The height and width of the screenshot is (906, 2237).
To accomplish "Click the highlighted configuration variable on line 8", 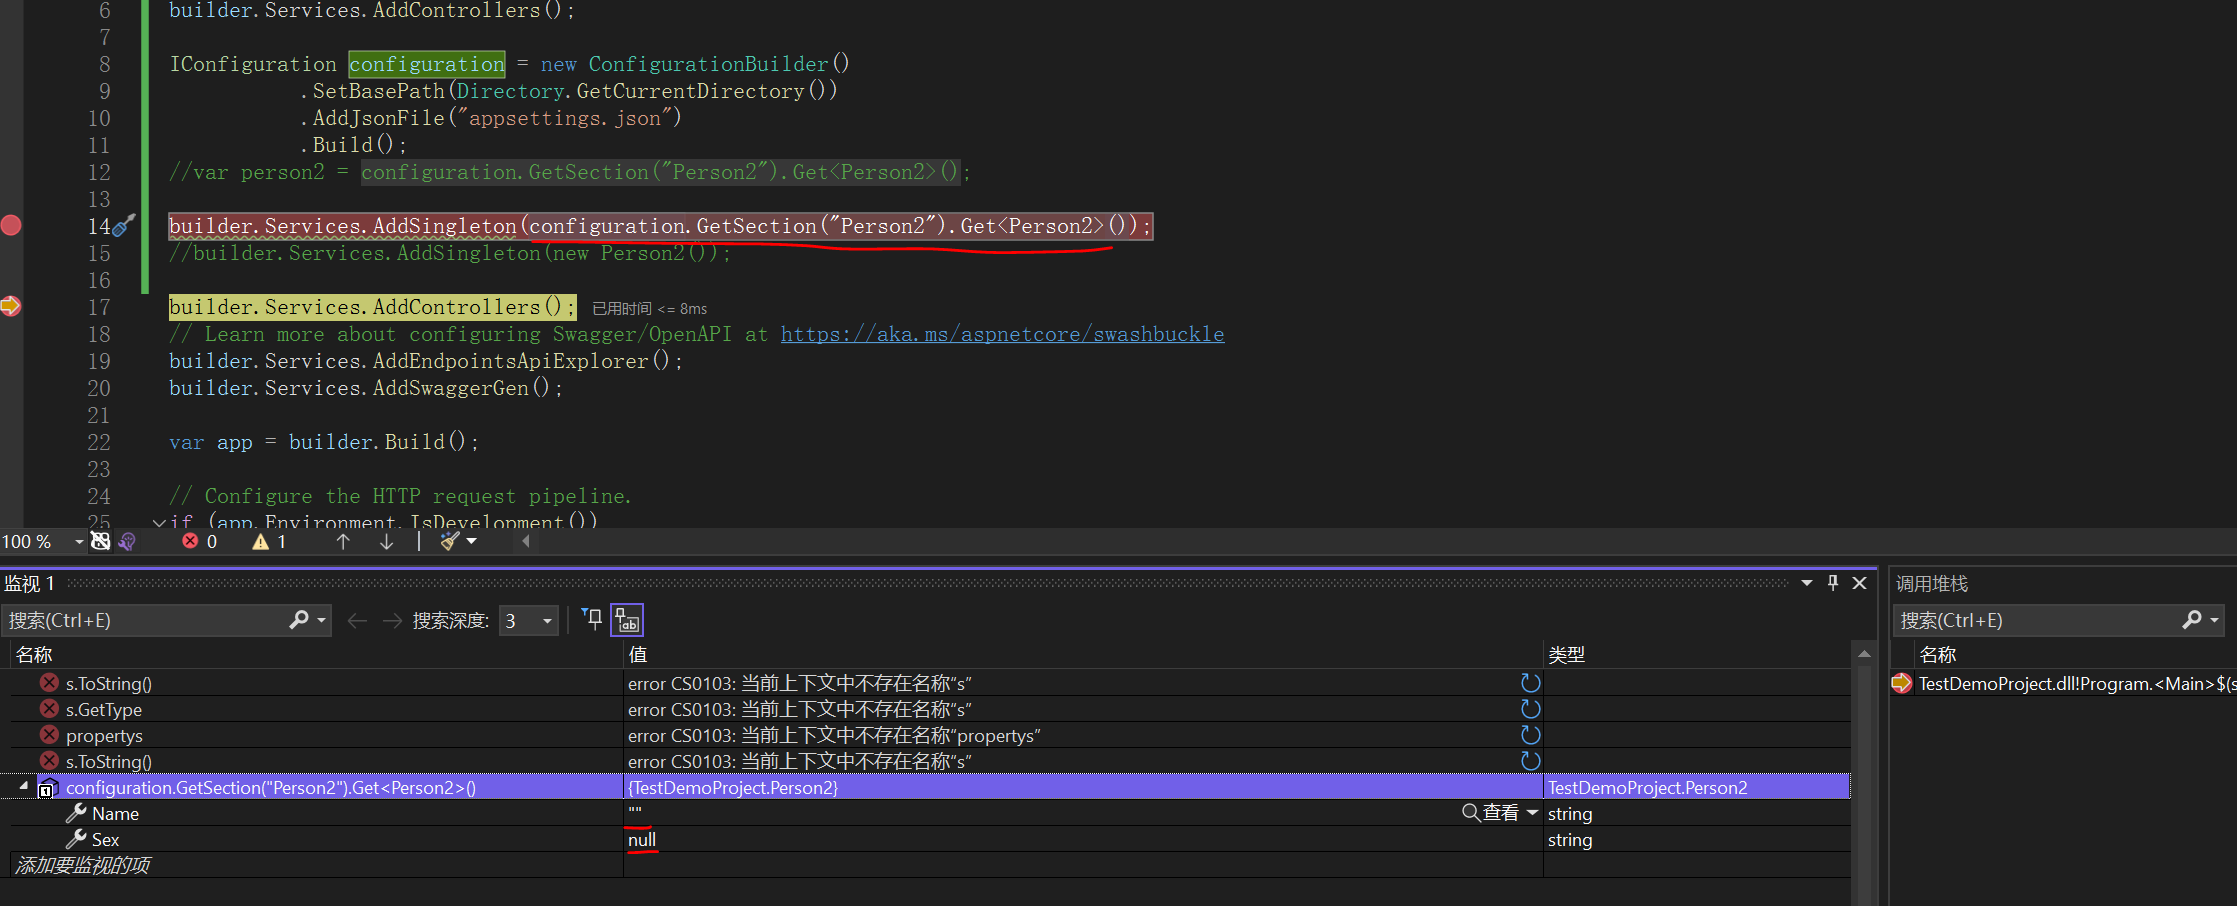I will 427,64.
